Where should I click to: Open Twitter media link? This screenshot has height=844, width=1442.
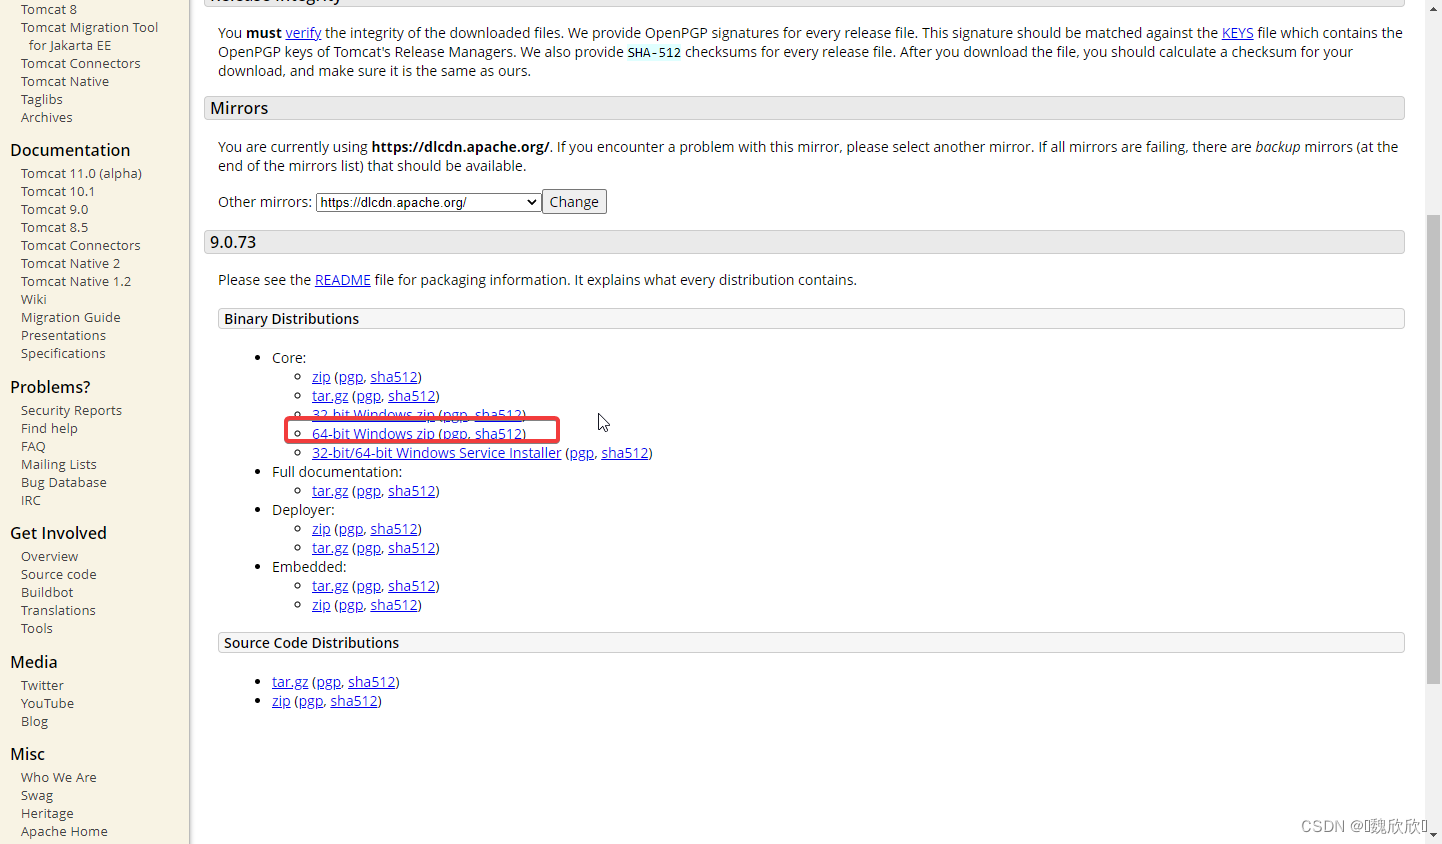[x=42, y=685]
